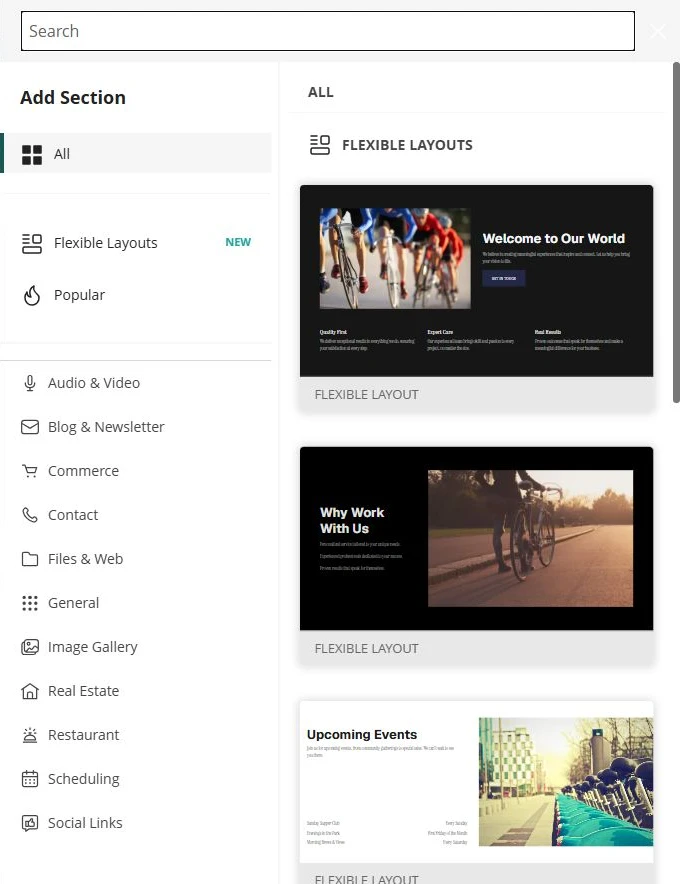Select the Flexible Layouts sidebar icon

[x=32, y=244]
